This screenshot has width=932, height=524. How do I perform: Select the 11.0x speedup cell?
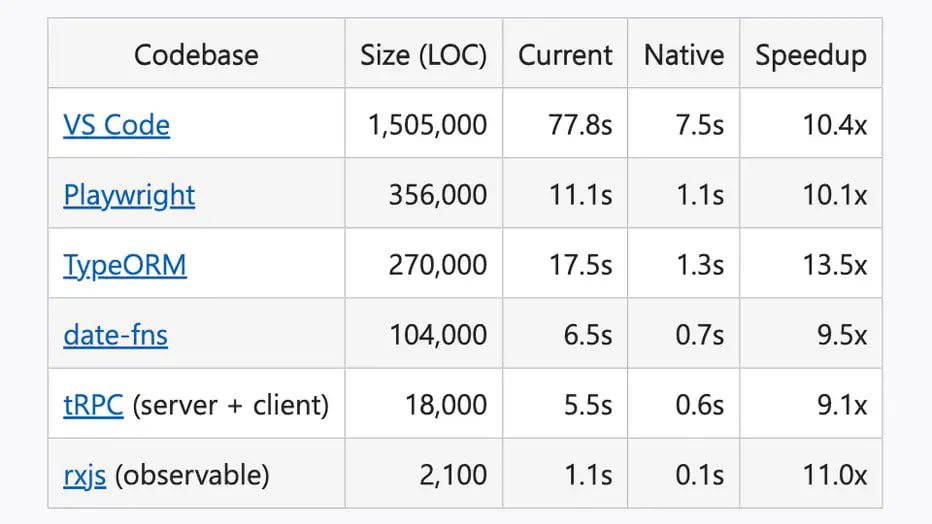[x=811, y=474]
